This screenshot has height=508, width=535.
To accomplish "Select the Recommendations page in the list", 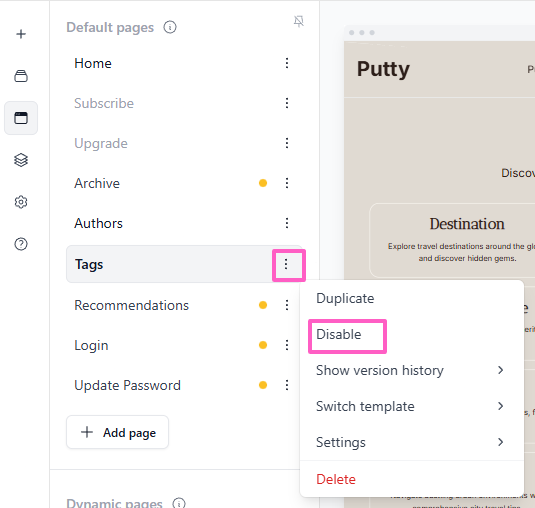I will (131, 305).
